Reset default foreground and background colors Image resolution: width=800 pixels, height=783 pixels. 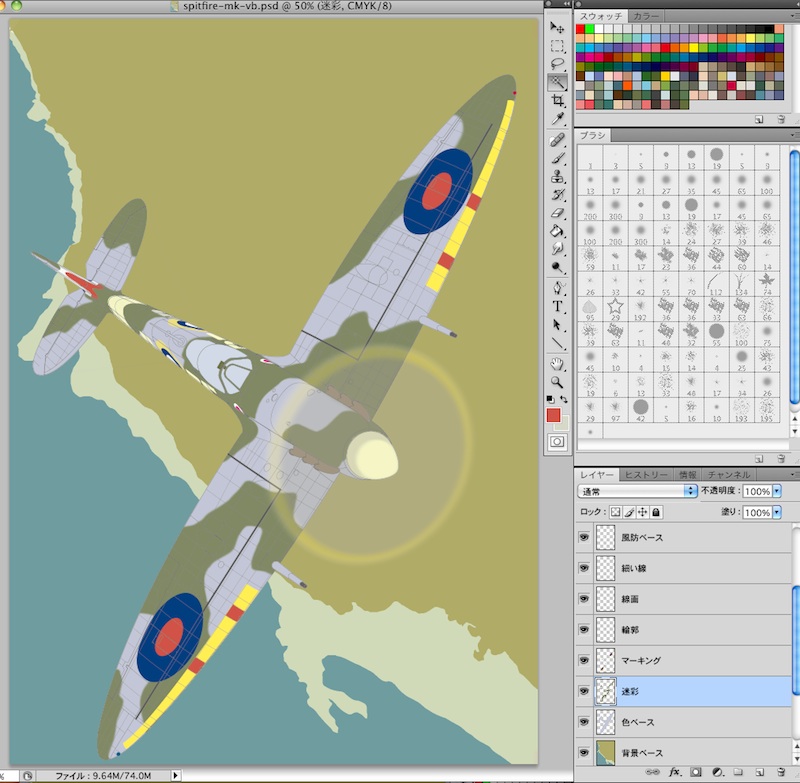click(x=551, y=399)
